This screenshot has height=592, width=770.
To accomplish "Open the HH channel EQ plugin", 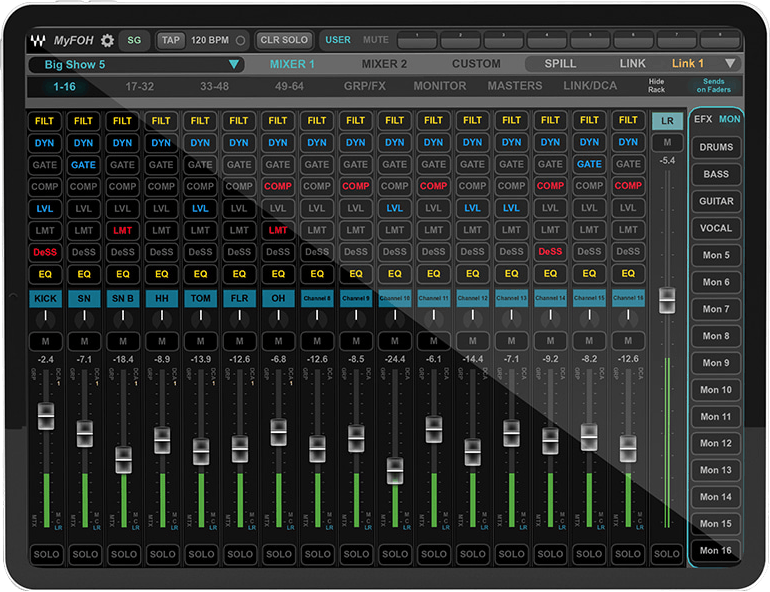I will tap(162, 274).
